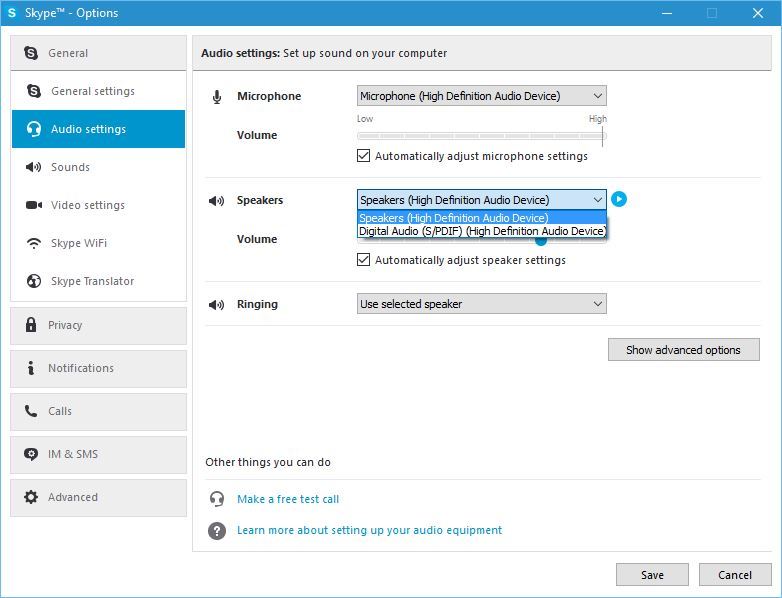Click the microphone volume level bar
This screenshot has height=598, width=782.
pos(481,135)
